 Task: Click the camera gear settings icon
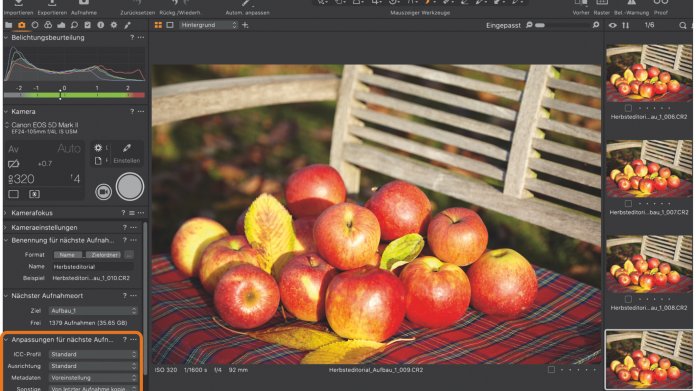(x=98, y=148)
